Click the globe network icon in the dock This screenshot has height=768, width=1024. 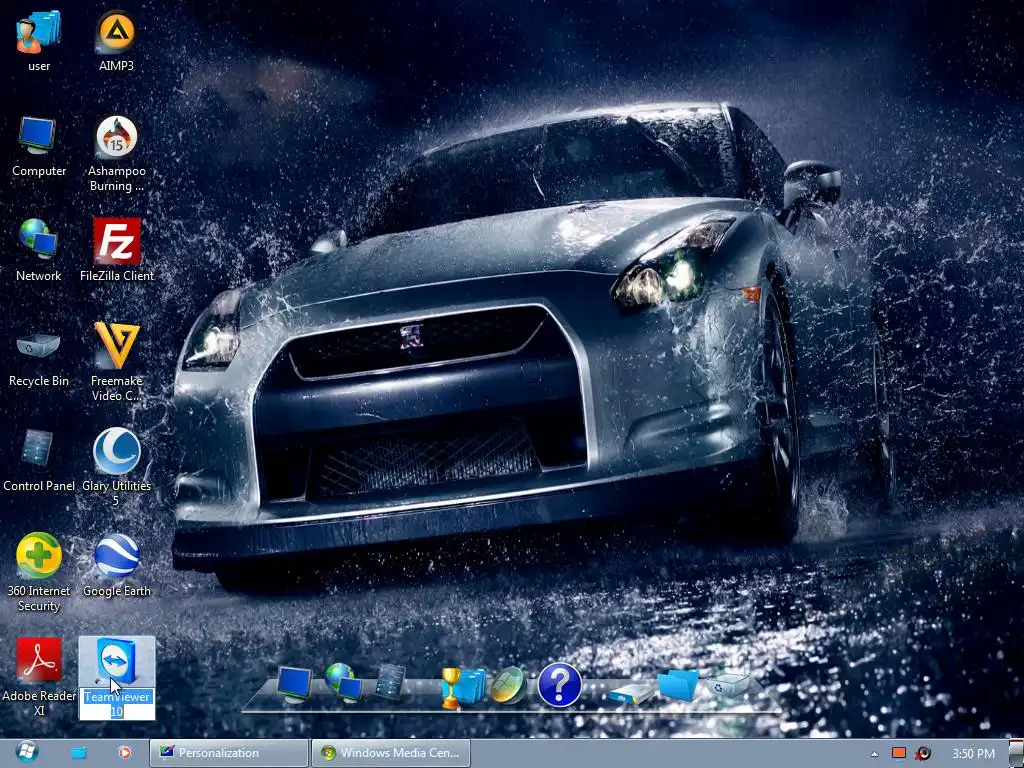point(343,682)
